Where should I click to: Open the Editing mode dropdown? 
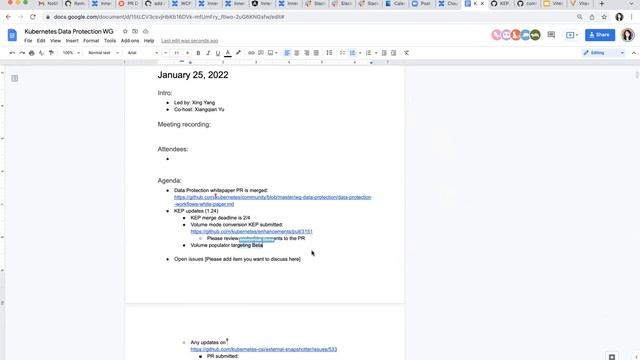coord(604,53)
